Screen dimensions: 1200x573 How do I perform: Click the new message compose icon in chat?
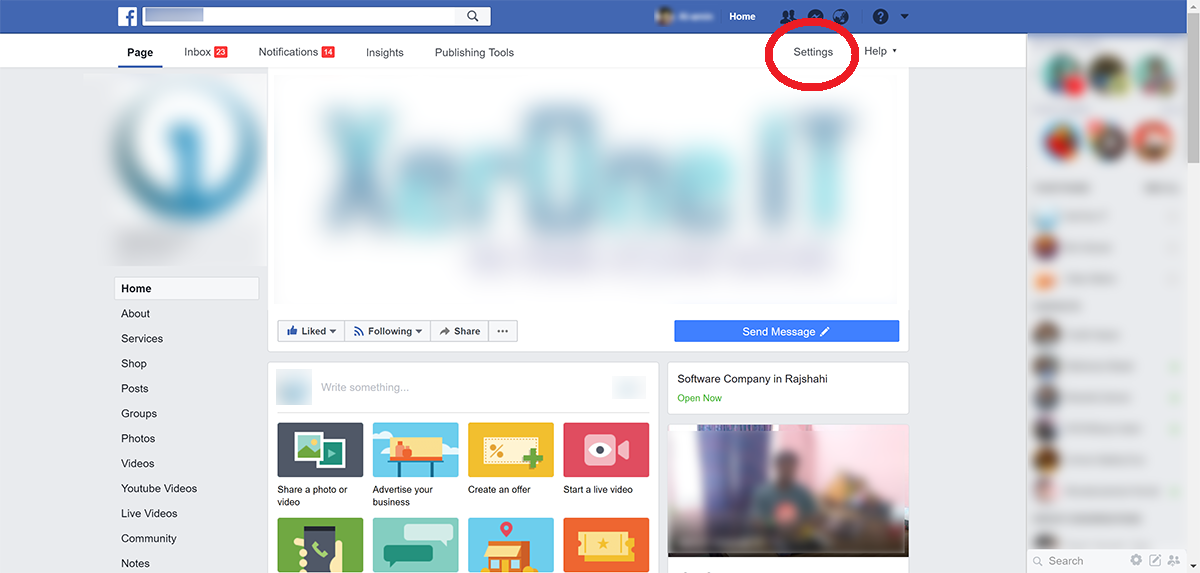[1155, 560]
